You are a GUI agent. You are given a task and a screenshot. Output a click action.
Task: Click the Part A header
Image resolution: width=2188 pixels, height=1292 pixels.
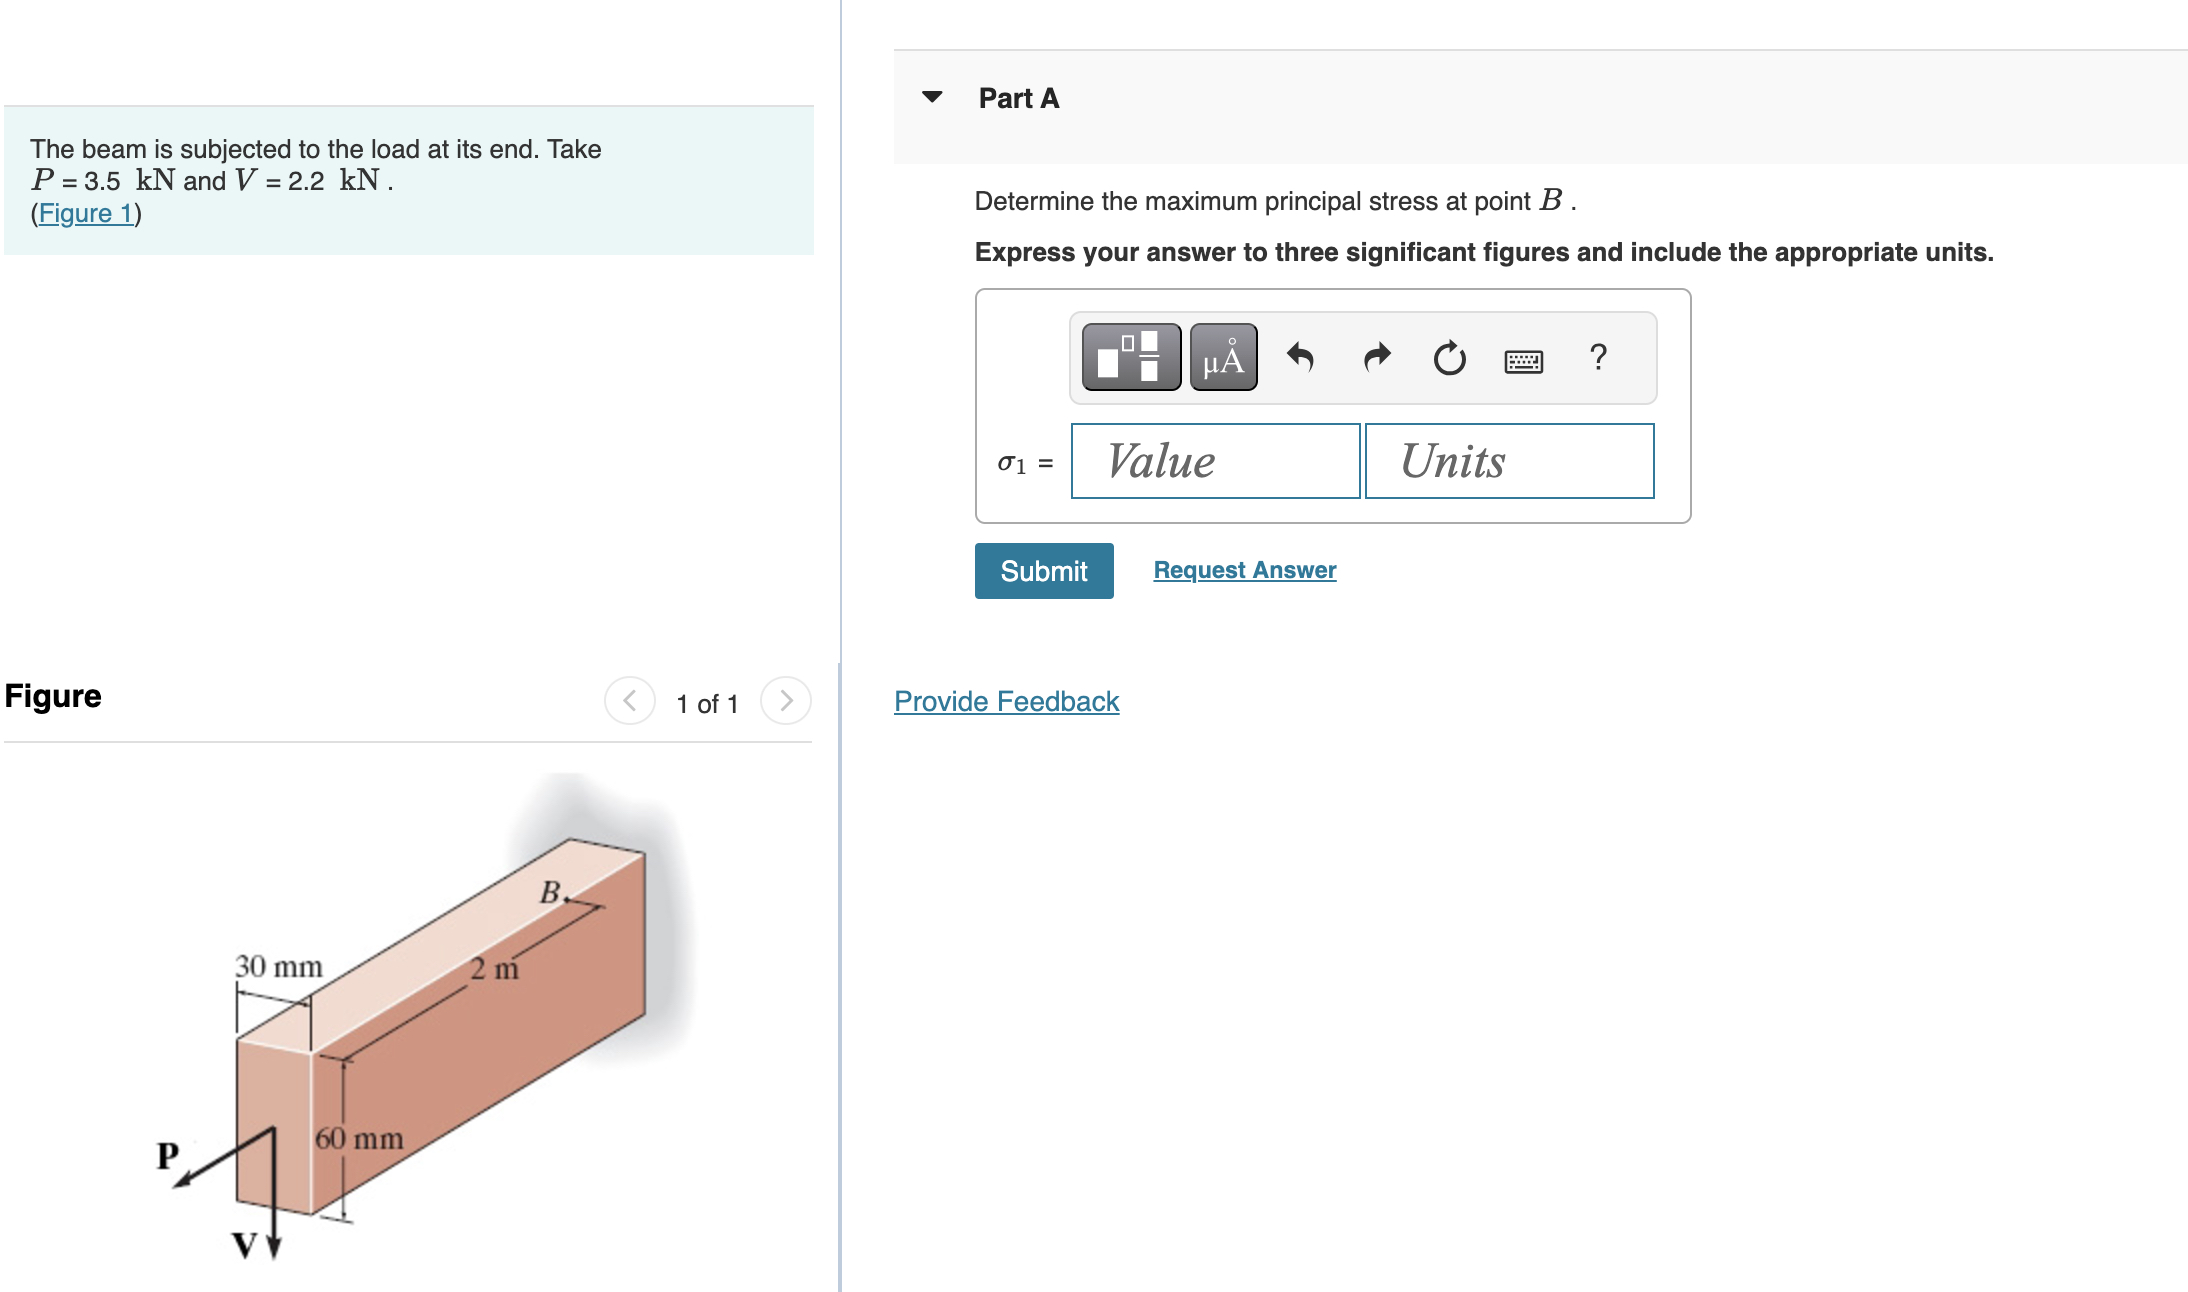click(x=1018, y=97)
